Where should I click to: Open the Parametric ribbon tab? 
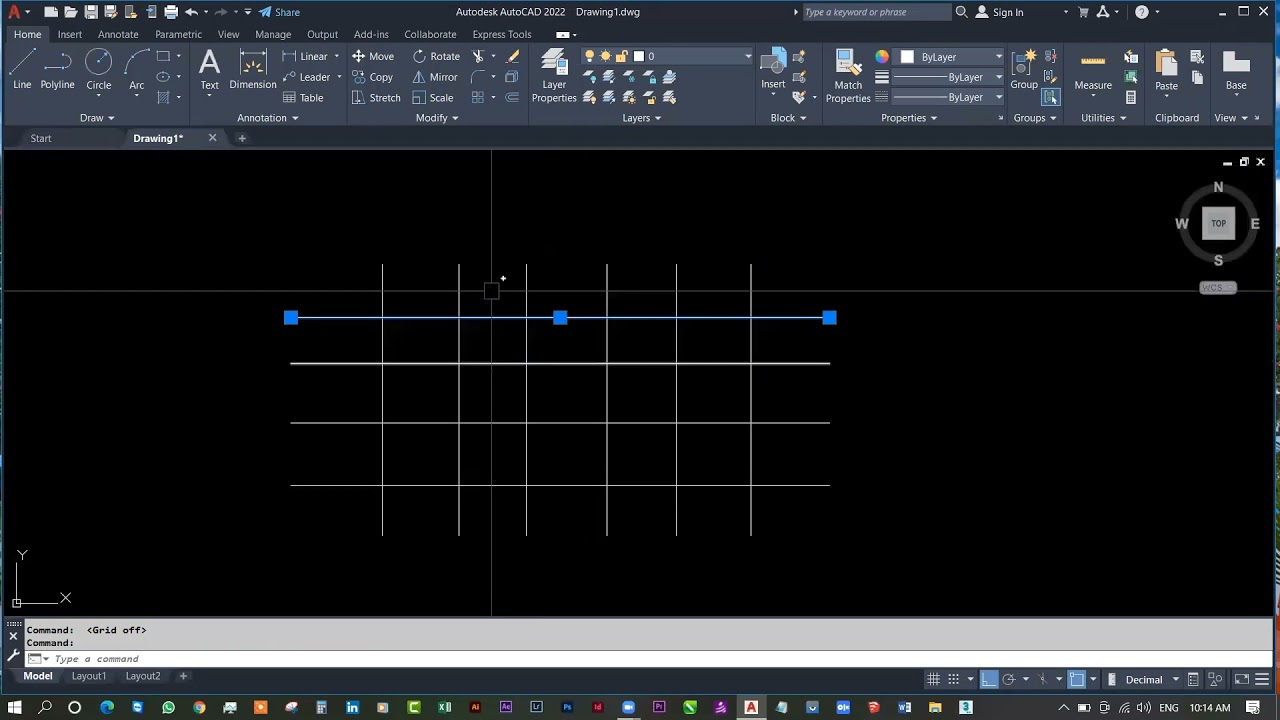tap(178, 34)
